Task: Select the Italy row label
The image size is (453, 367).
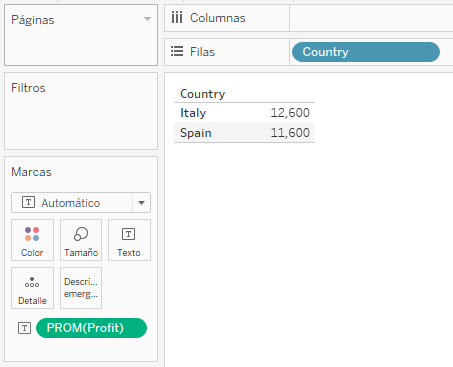Action: coord(193,113)
